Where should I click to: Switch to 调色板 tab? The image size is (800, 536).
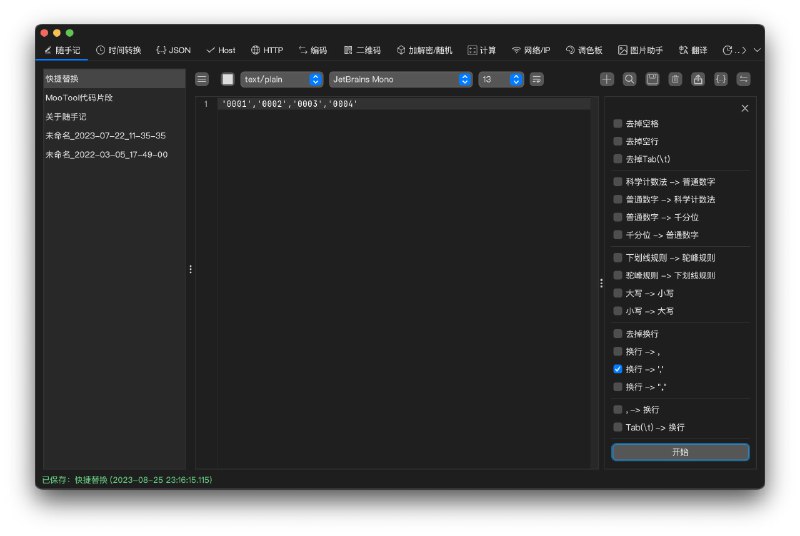pyautogui.click(x=584, y=50)
